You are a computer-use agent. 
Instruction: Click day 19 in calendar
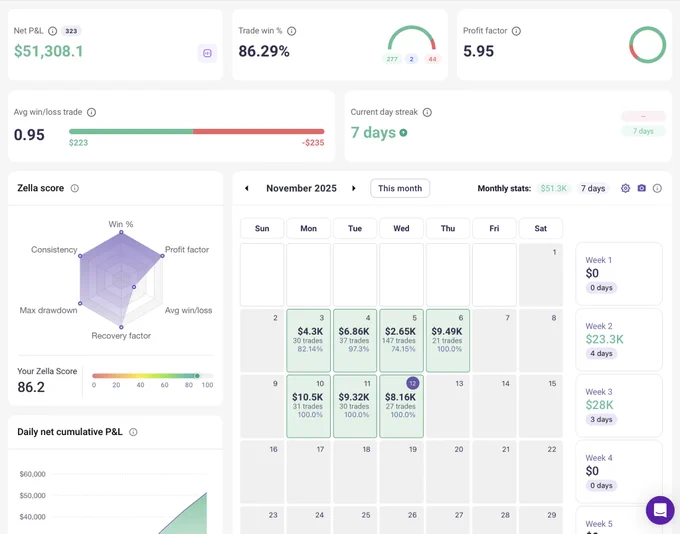click(x=401, y=472)
